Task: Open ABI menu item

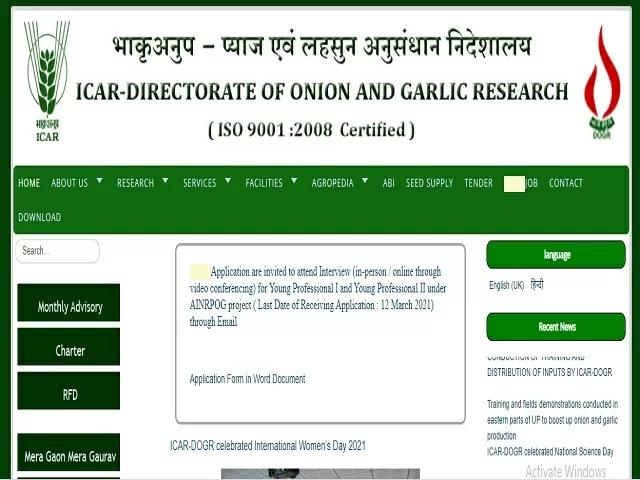Action: click(389, 183)
